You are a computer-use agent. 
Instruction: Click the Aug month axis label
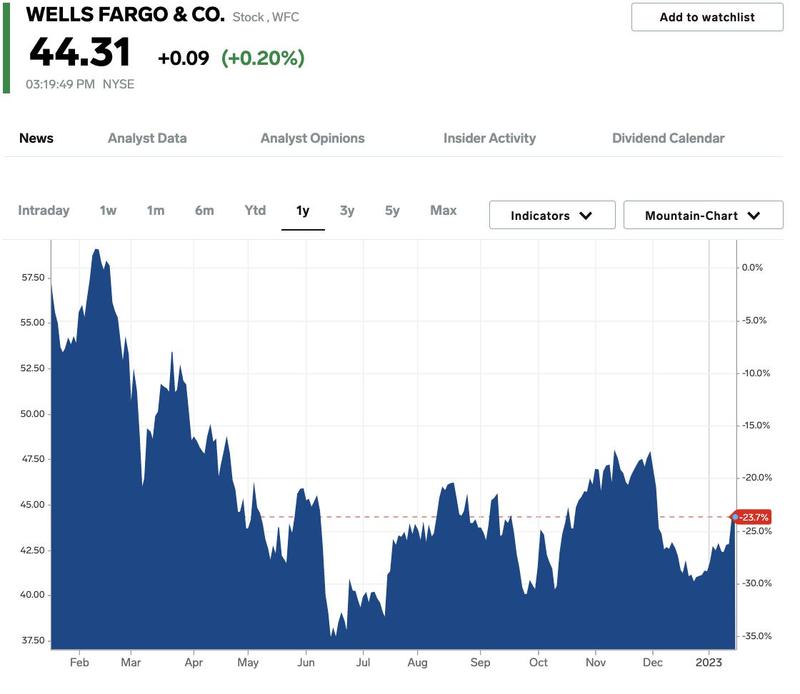[x=417, y=663]
